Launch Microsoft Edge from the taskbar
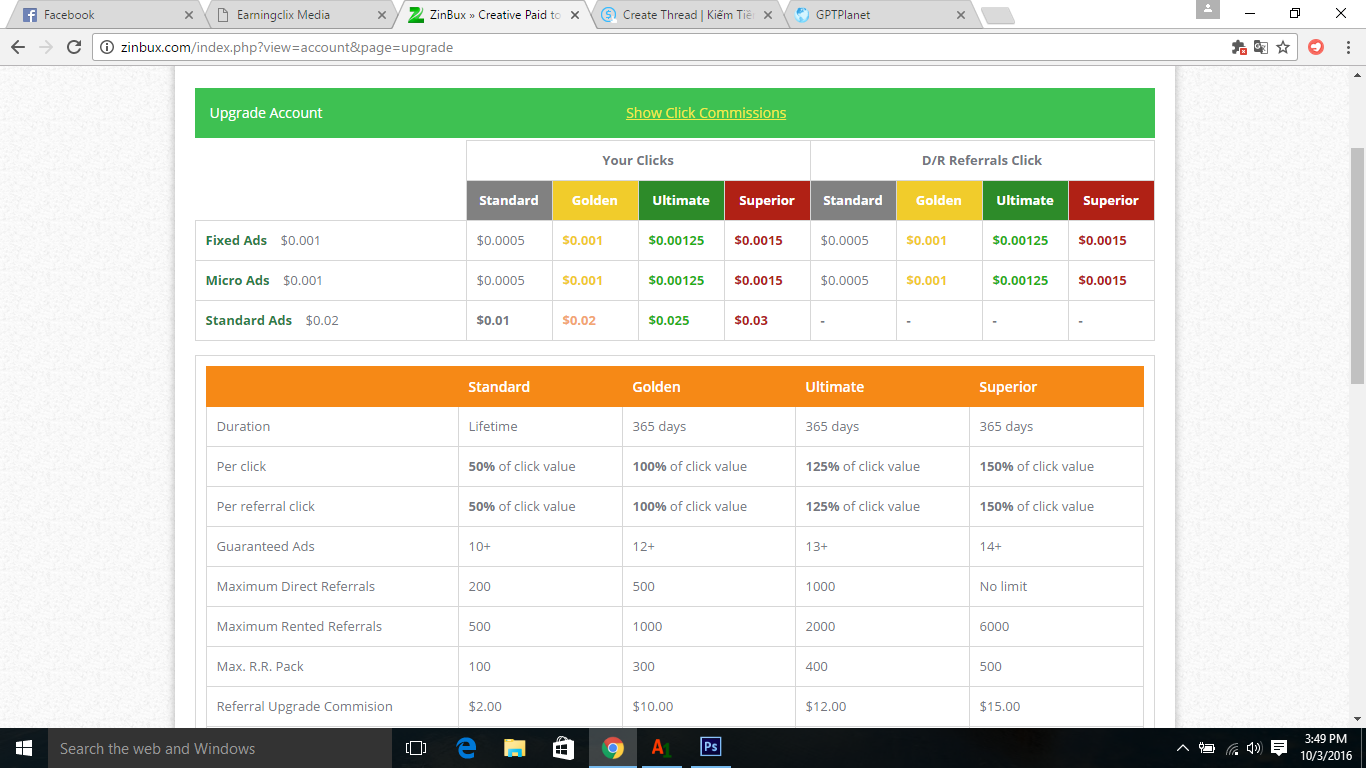 [466, 748]
